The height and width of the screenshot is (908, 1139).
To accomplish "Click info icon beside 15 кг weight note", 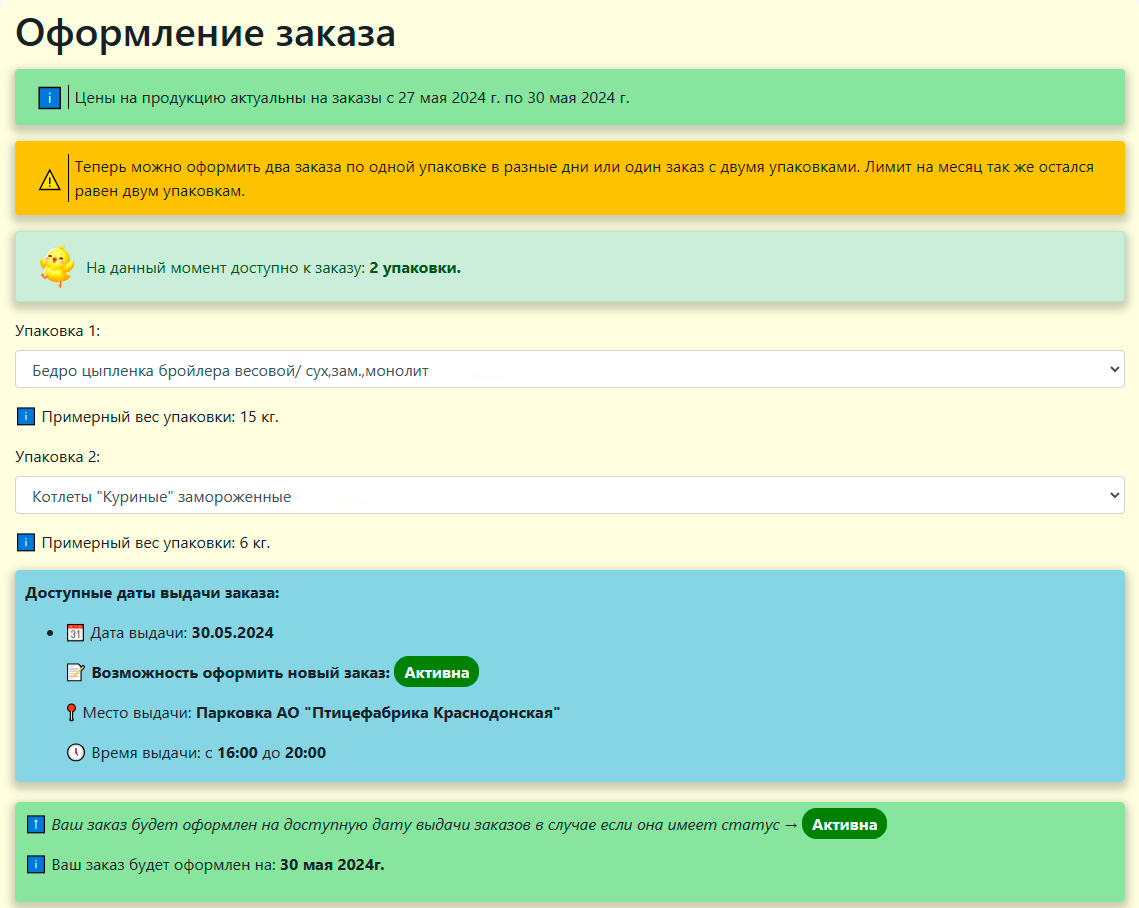I will click(26, 416).
